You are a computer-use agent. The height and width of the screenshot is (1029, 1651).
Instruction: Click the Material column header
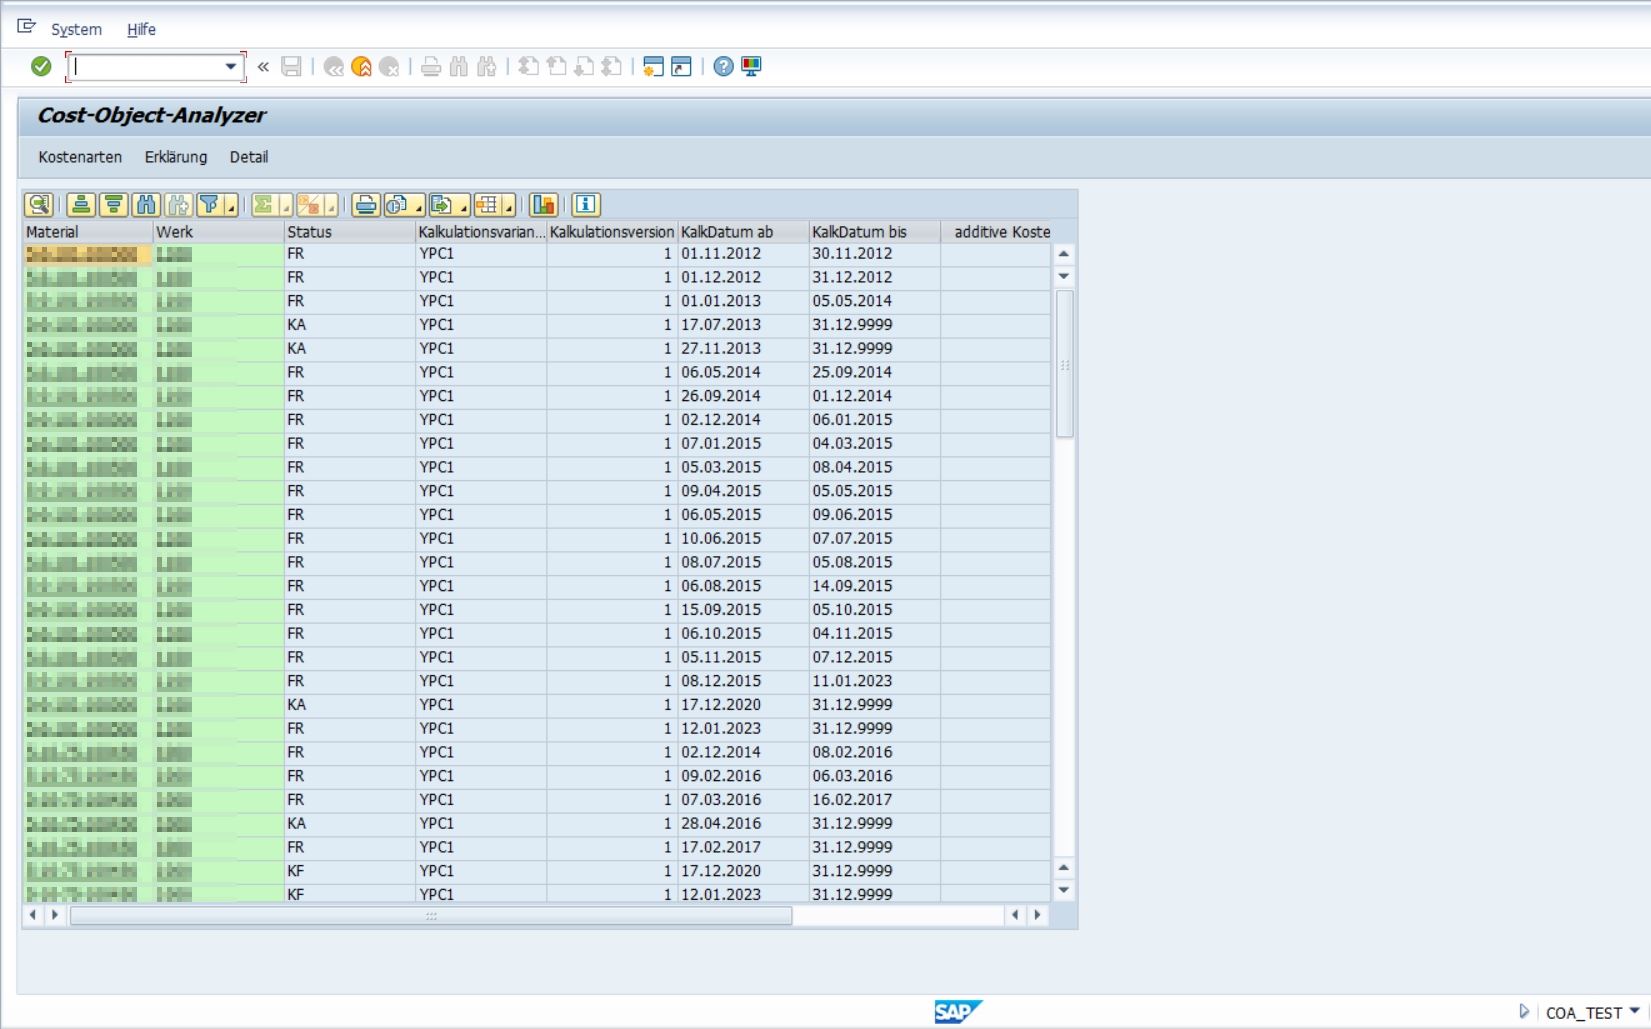click(87, 232)
